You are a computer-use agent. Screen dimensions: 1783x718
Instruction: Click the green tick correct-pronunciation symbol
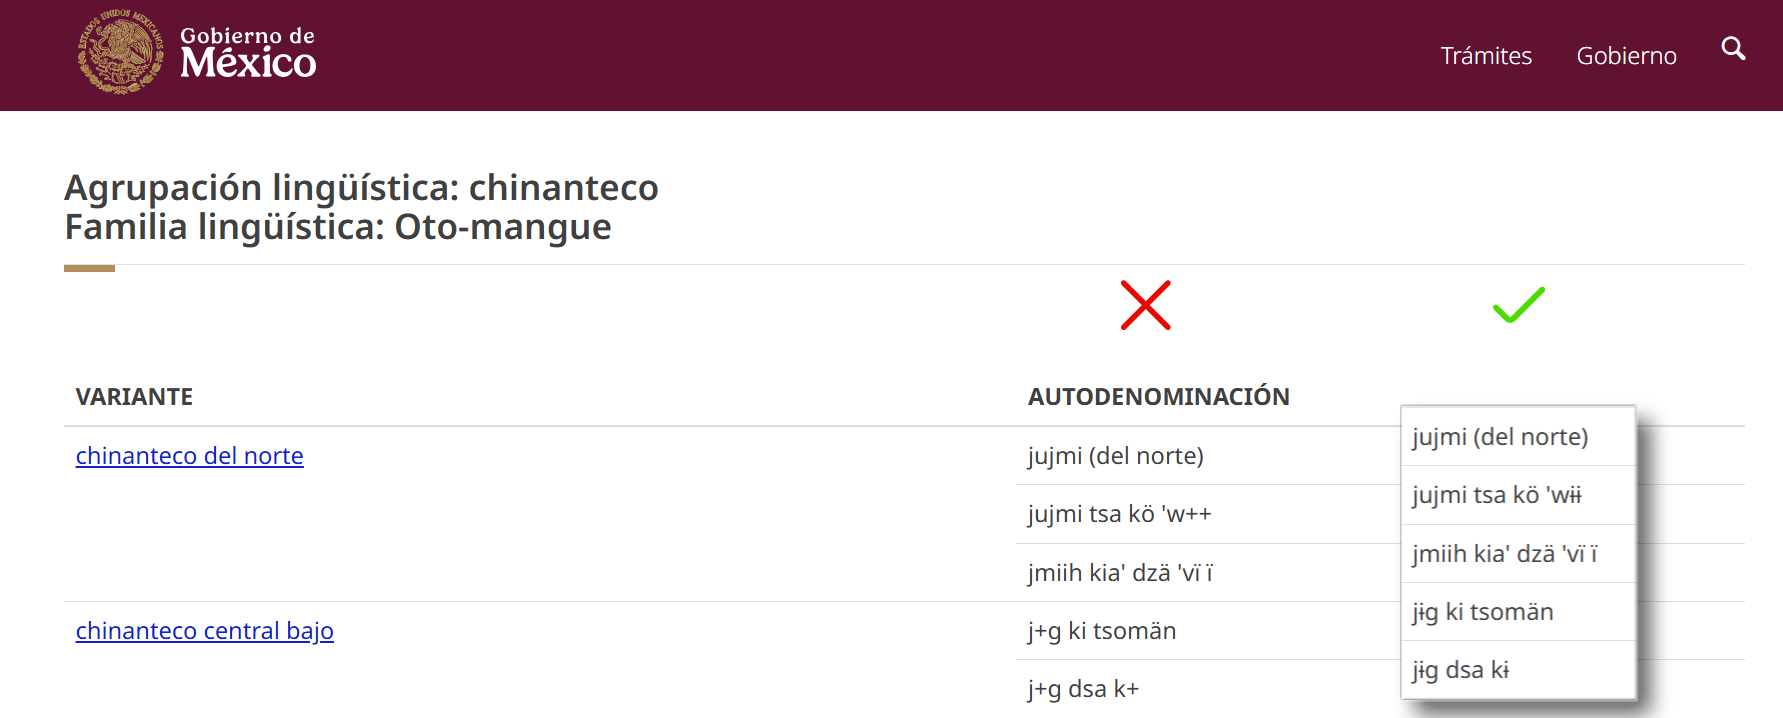click(x=1517, y=306)
